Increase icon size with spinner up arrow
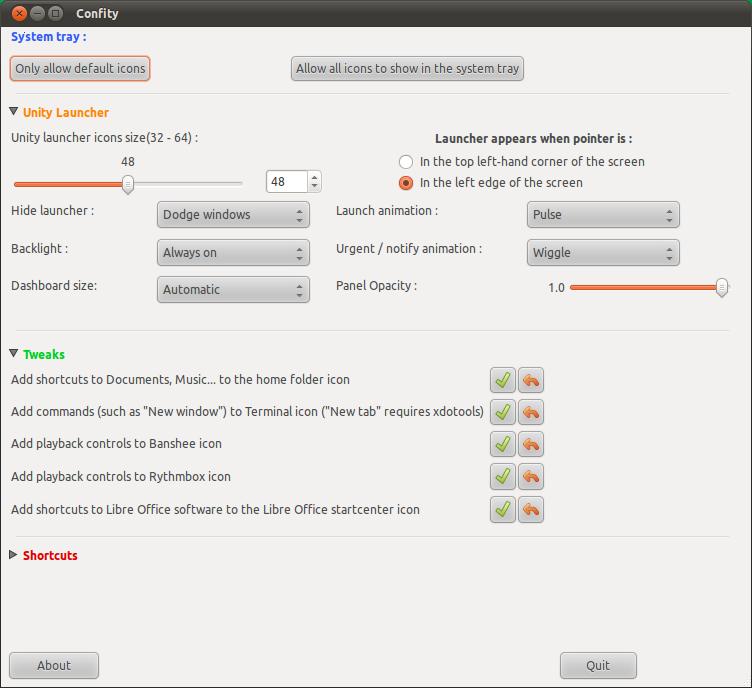This screenshot has height=688, width=752. (314, 177)
